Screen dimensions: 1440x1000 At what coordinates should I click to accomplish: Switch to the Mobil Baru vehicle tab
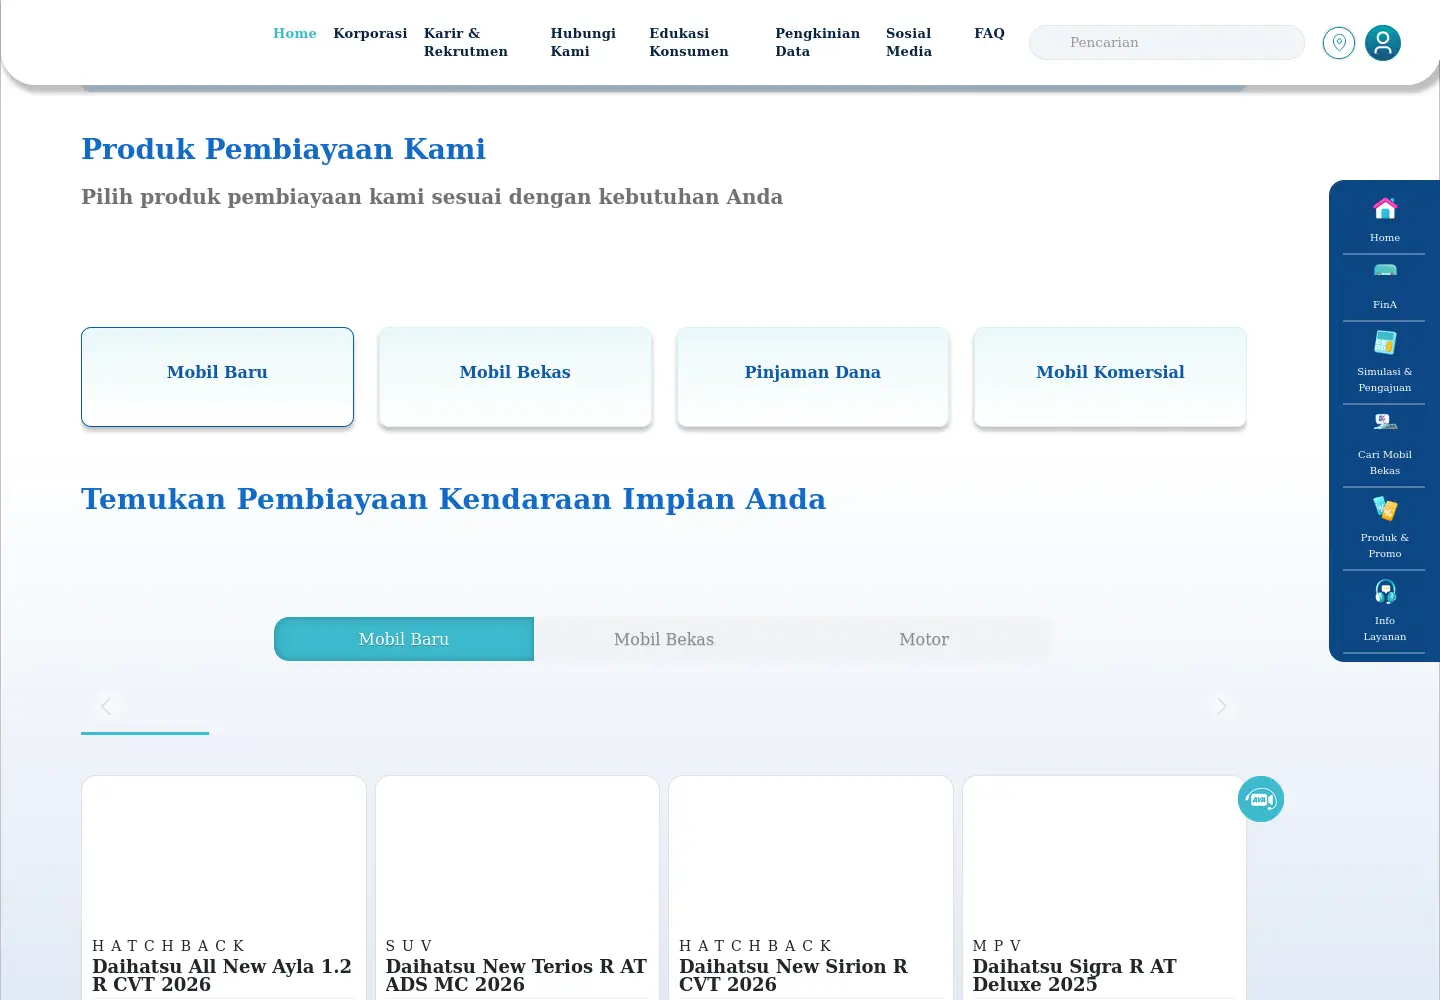[x=404, y=639]
